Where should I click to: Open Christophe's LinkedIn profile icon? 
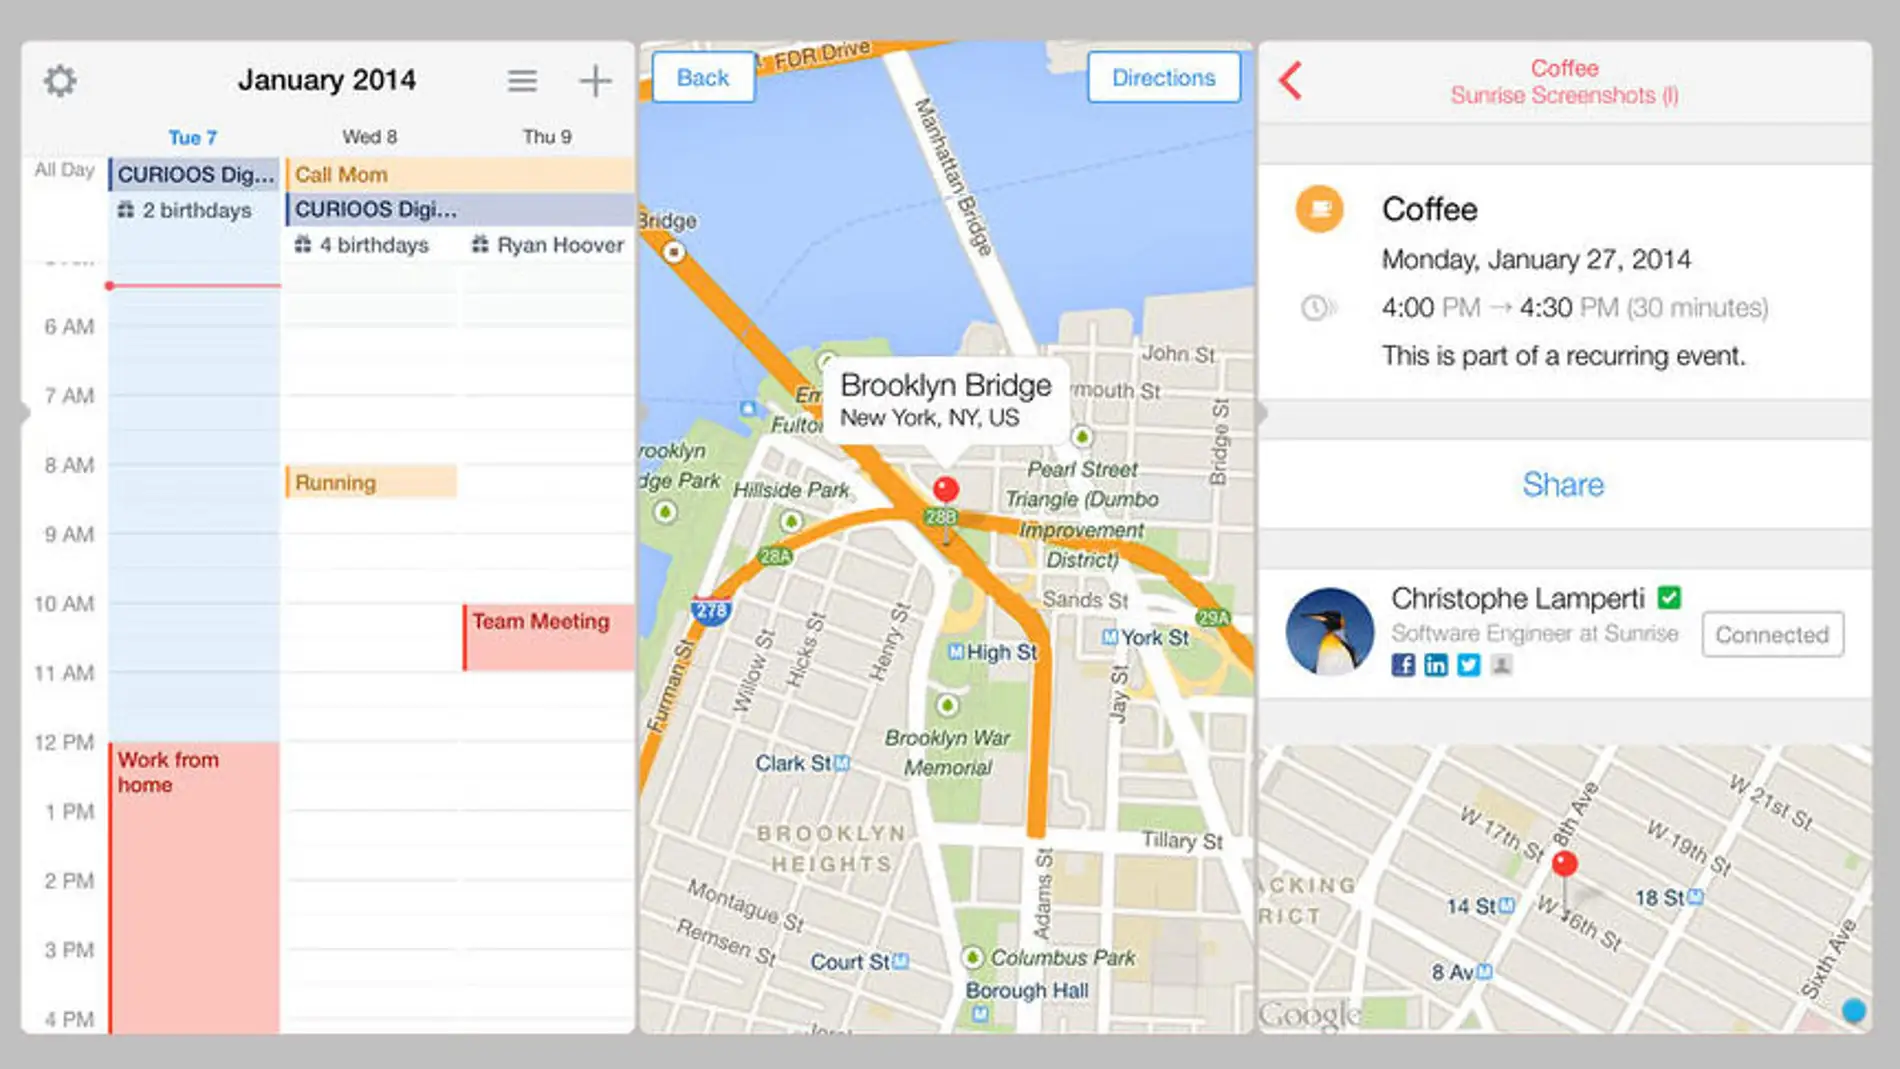pyautogui.click(x=1435, y=665)
